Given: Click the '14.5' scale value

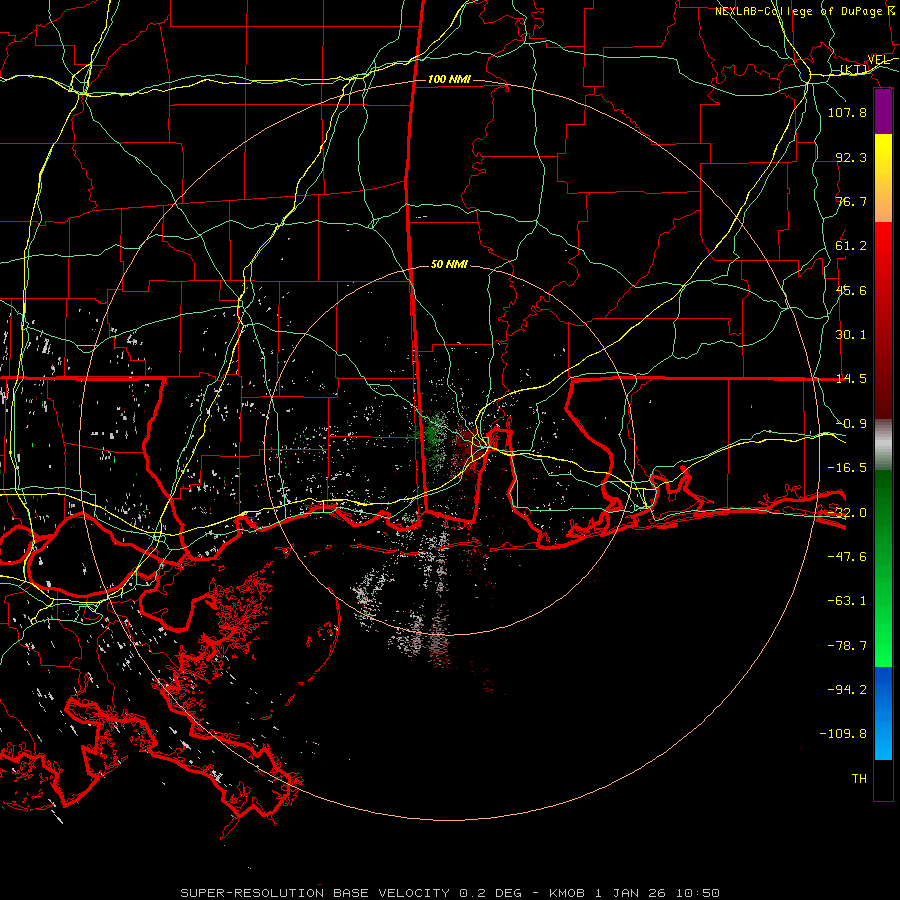Looking at the screenshot, I should click(851, 379).
